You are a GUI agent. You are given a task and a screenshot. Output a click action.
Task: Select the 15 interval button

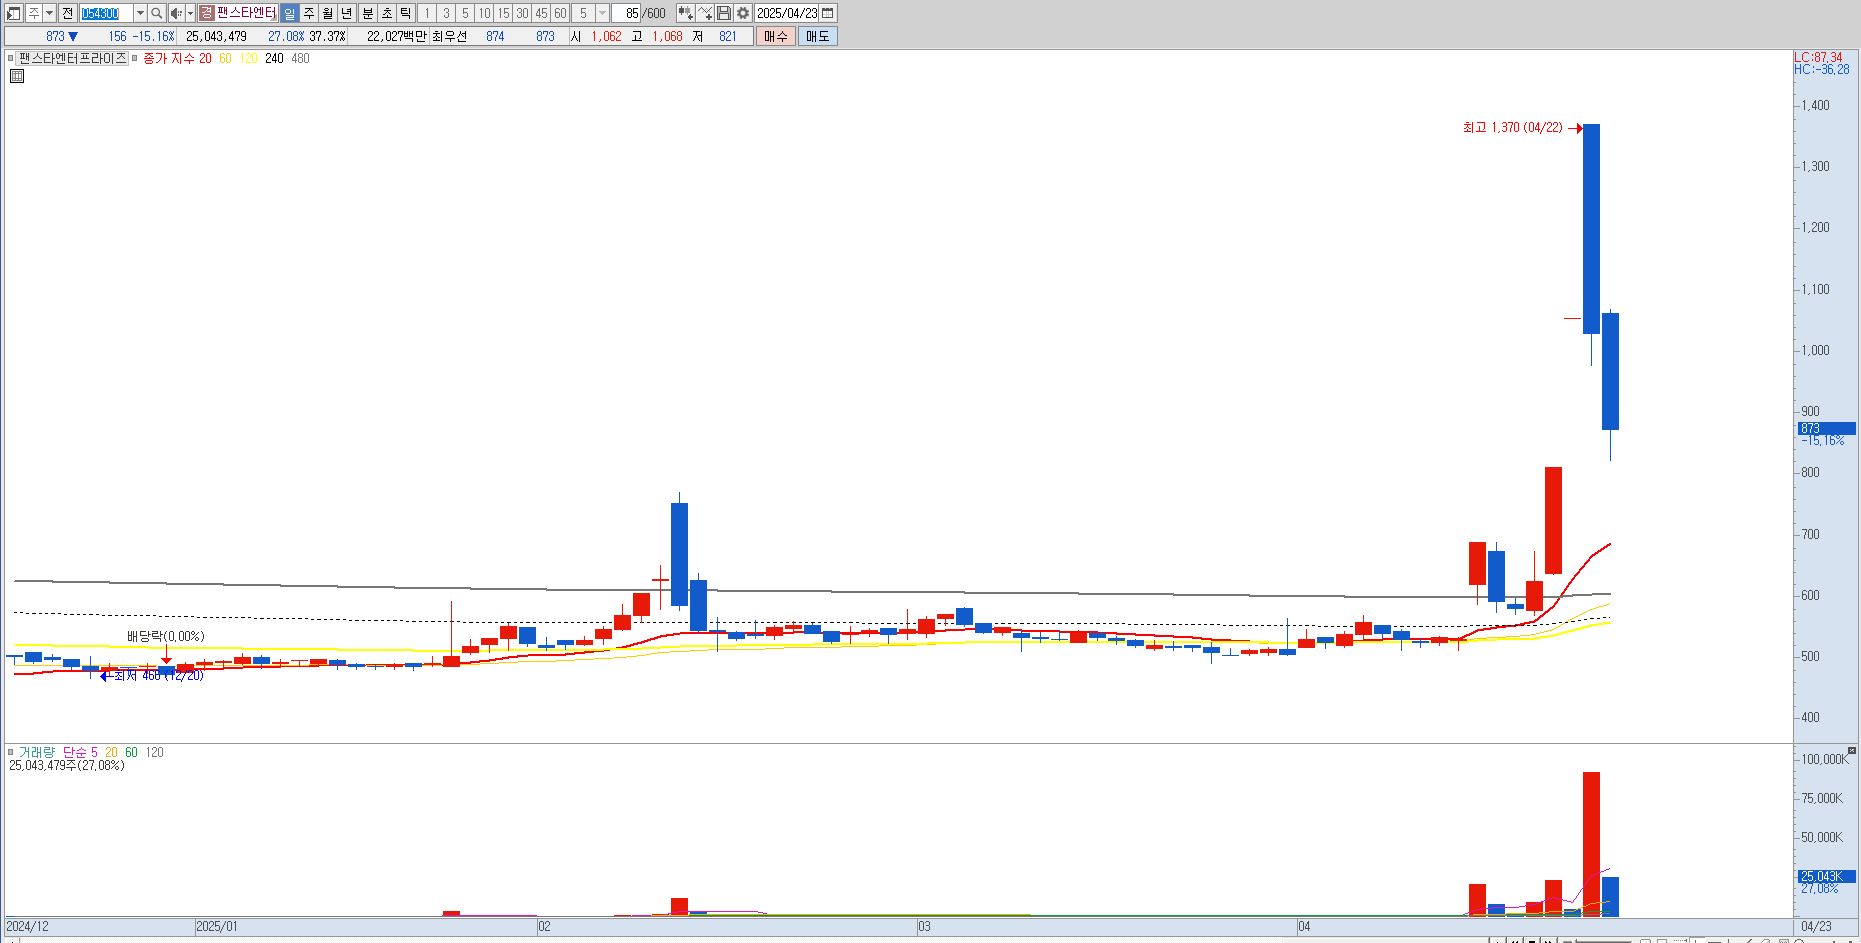[x=503, y=13]
